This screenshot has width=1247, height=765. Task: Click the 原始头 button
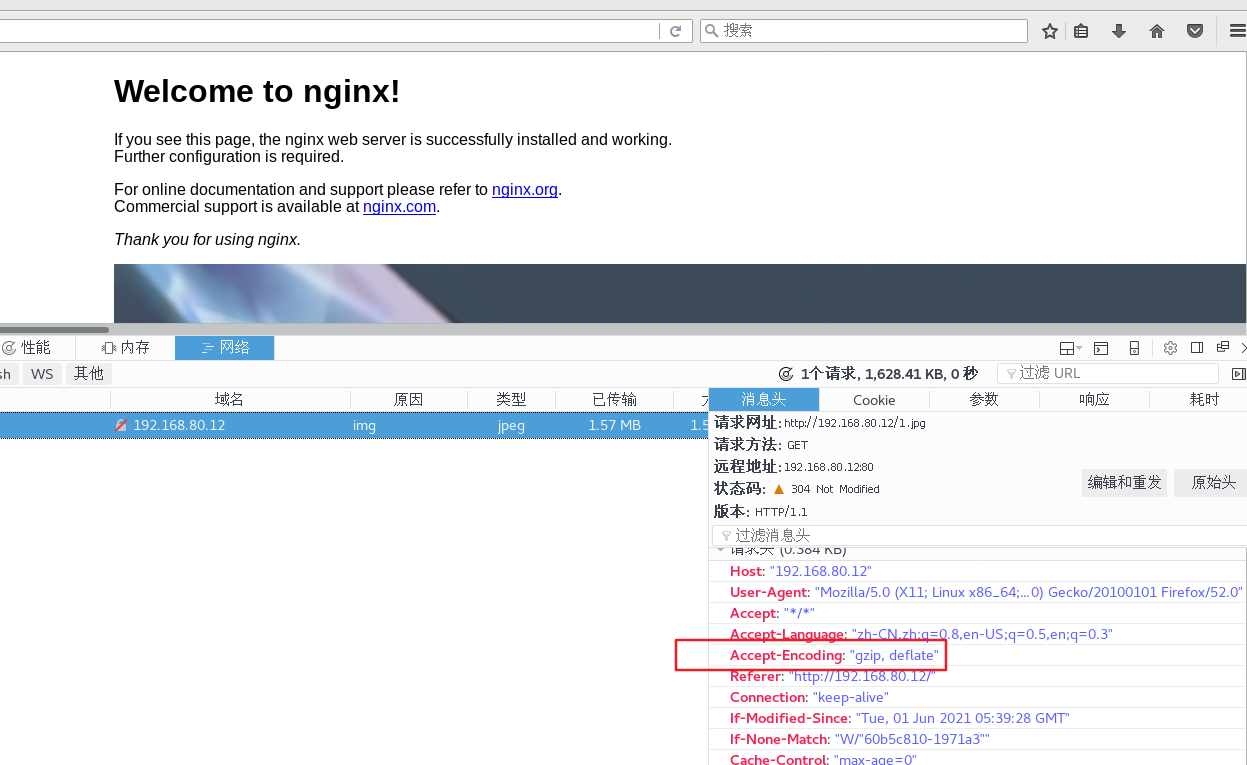[x=1211, y=483]
